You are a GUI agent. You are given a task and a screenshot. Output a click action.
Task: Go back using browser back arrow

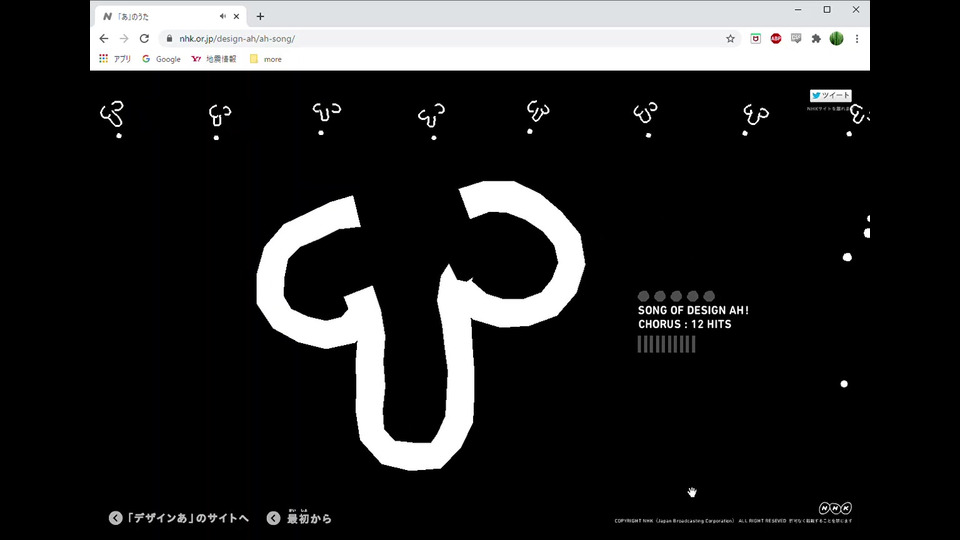pyautogui.click(x=103, y=39)
